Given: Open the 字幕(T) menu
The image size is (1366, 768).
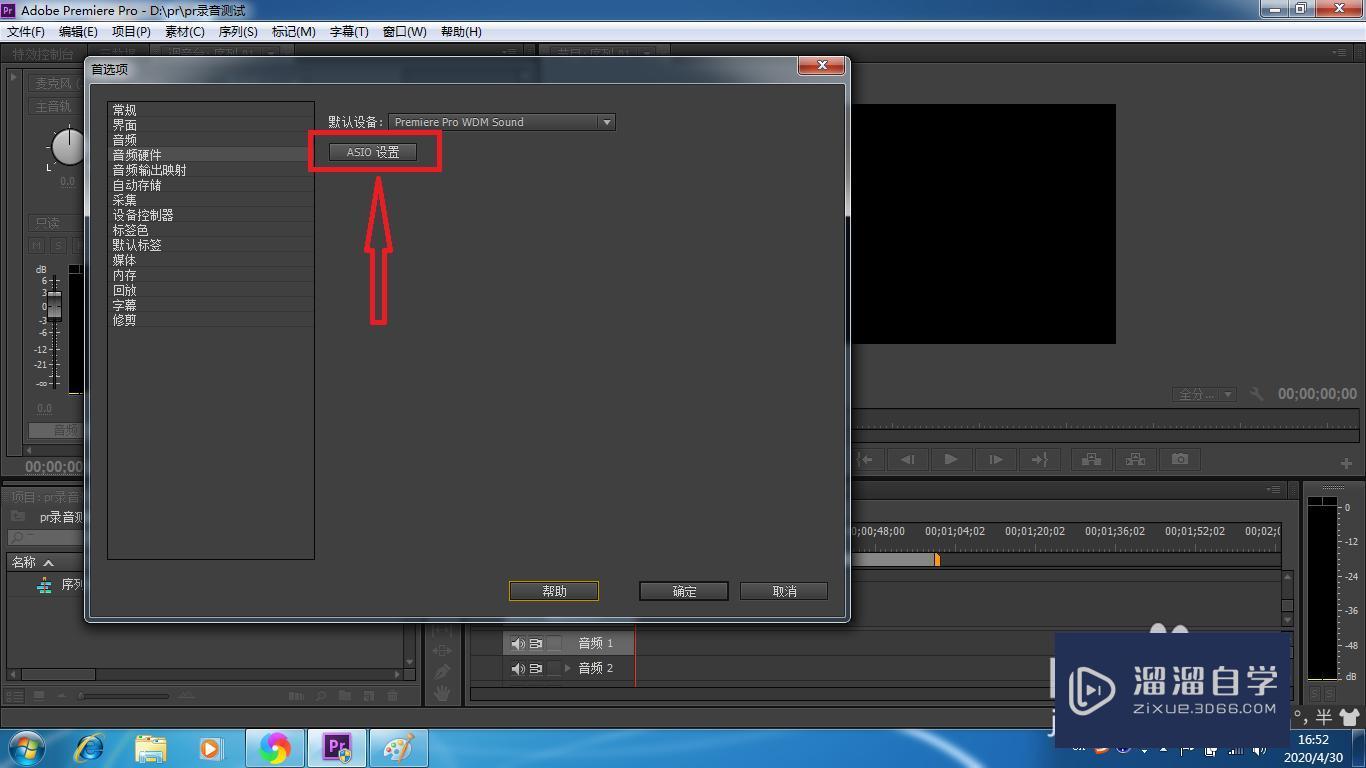Looking at the screenshot, I should click(349, 32).
